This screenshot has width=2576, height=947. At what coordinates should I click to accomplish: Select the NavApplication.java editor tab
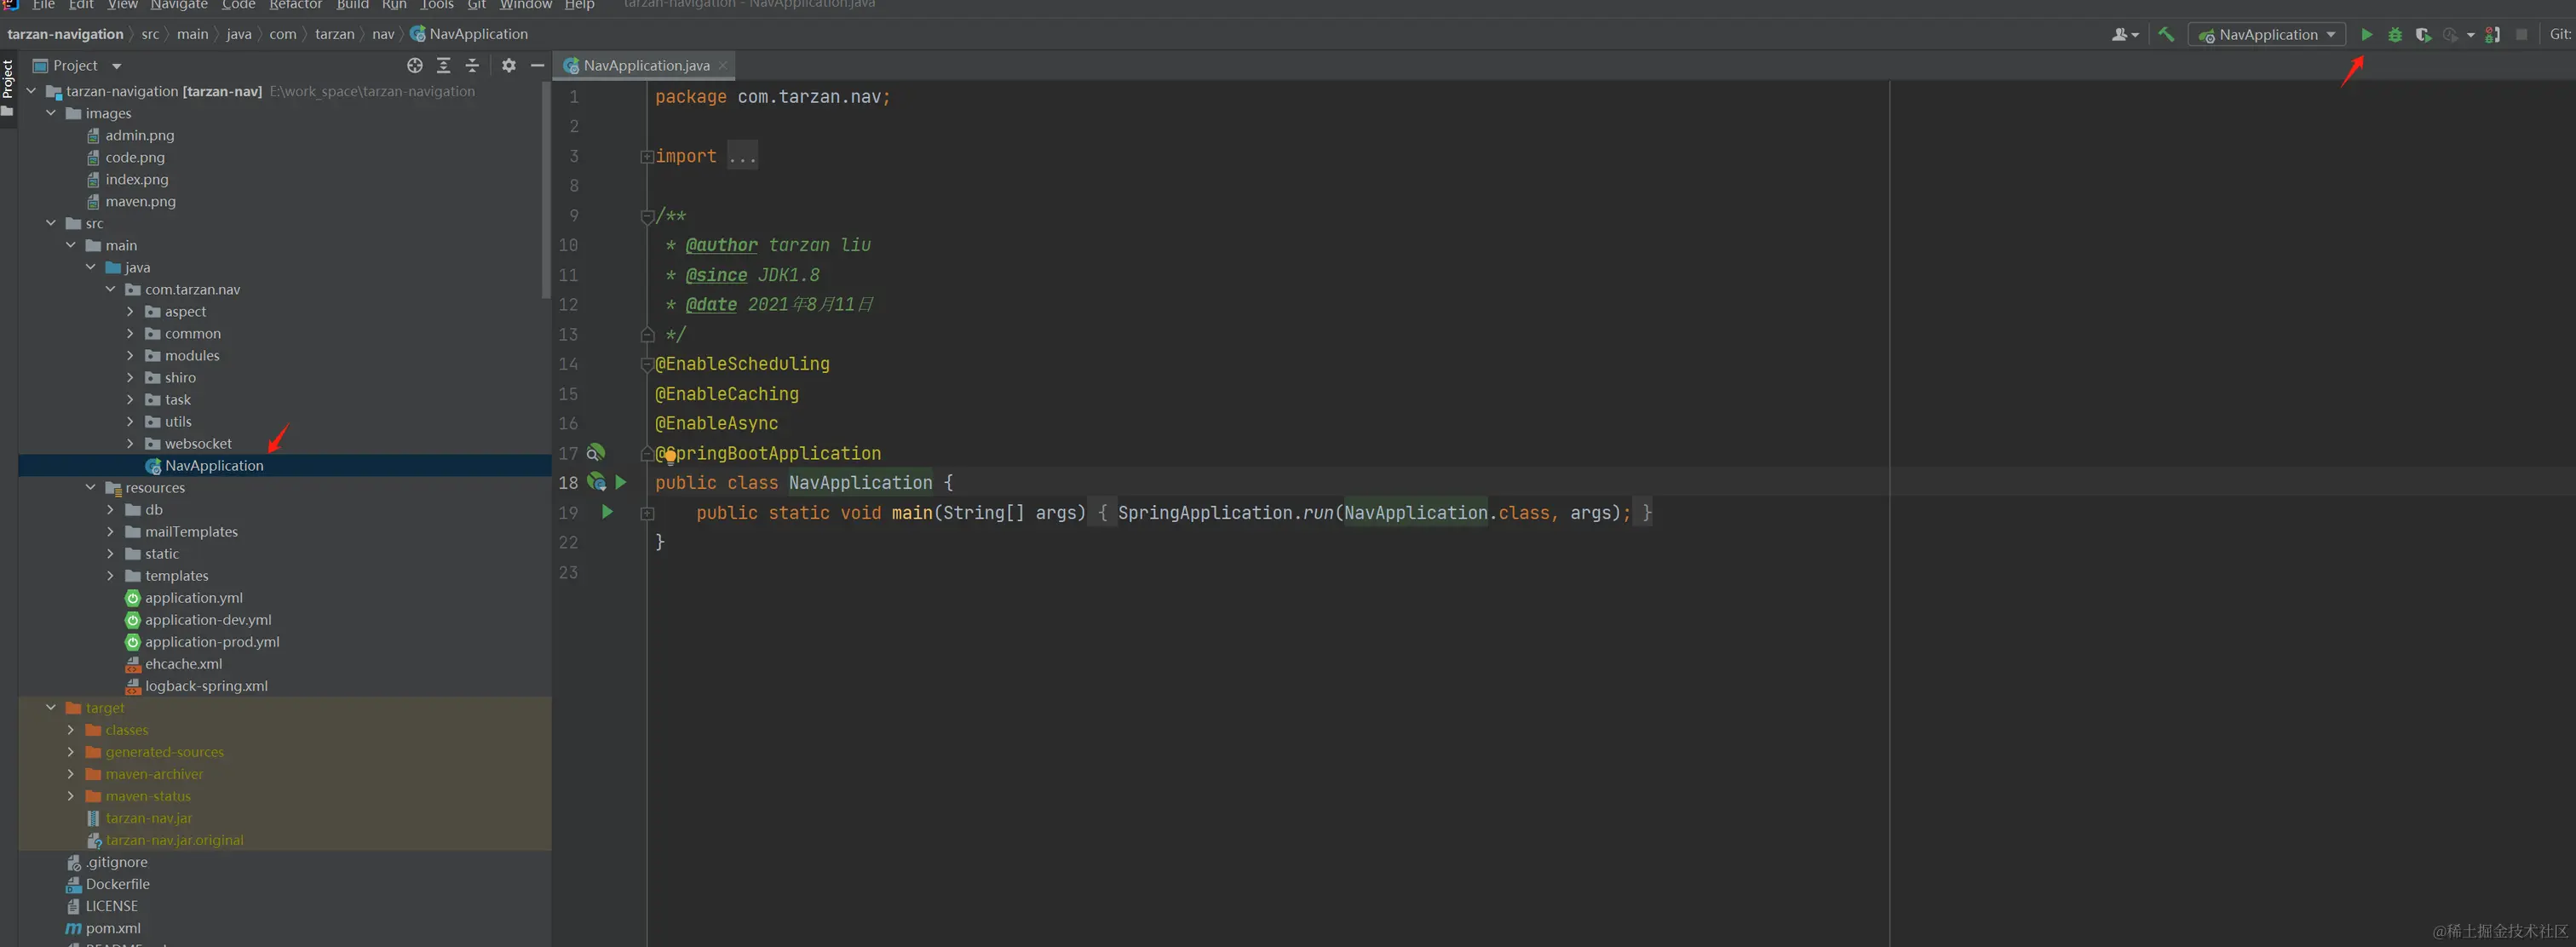tap(646, 65)
